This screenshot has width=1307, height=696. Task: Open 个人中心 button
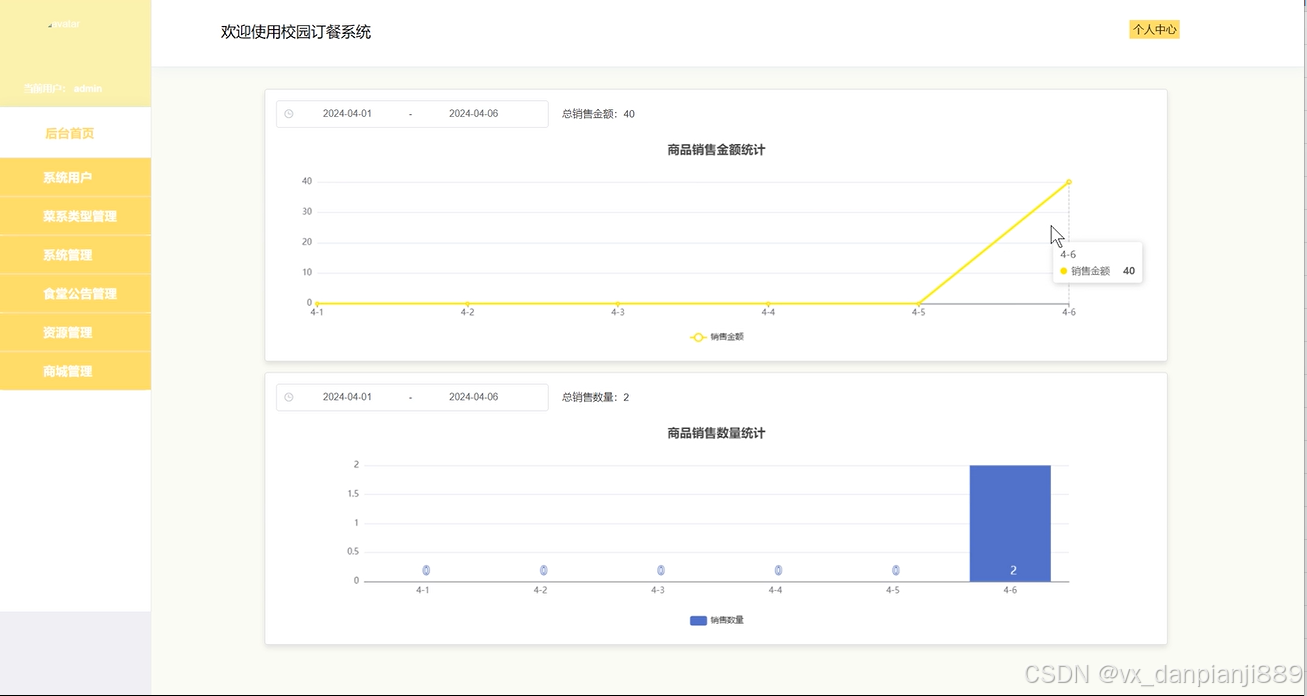(1154, 30)
